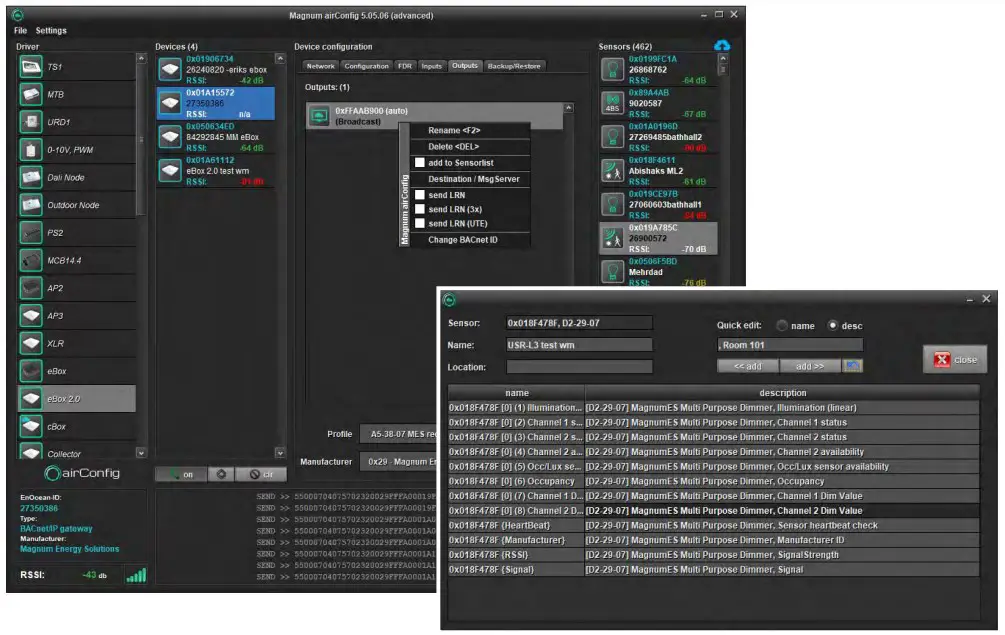Image resolution: width=1005 pixels, height=635 pixels.
Task: Click the Location input field
Action: (579, 367)
